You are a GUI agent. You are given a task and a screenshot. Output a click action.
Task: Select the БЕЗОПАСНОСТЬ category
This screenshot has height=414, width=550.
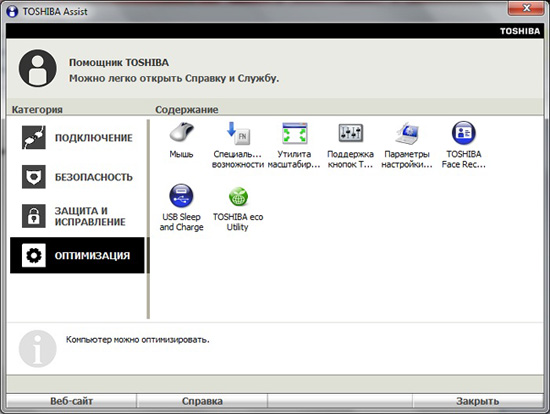[x=77, y=177]
